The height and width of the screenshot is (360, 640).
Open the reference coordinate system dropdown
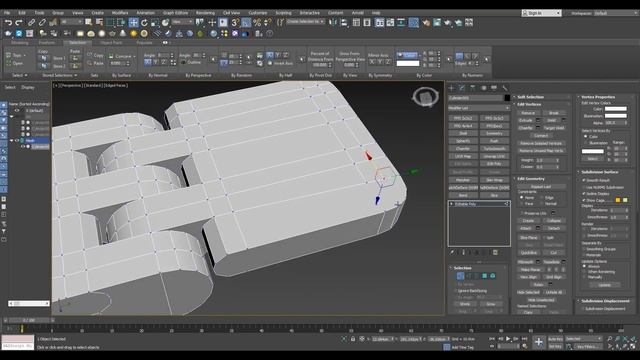click(x=182, y=22)
